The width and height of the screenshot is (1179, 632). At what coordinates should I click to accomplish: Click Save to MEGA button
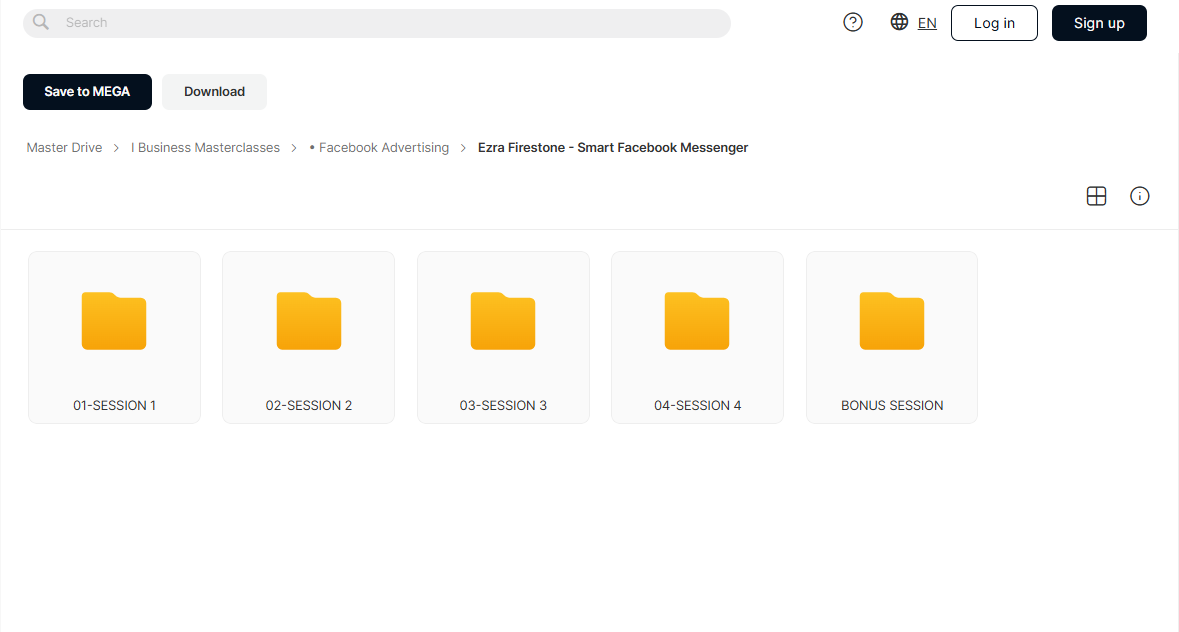pyautogui.click(x=87, y=92)
